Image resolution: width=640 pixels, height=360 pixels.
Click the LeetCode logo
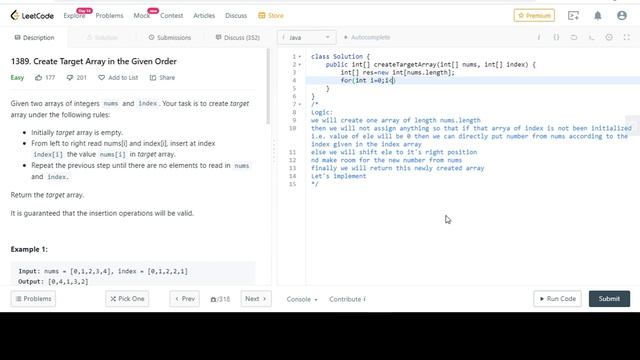pos(32,16)
